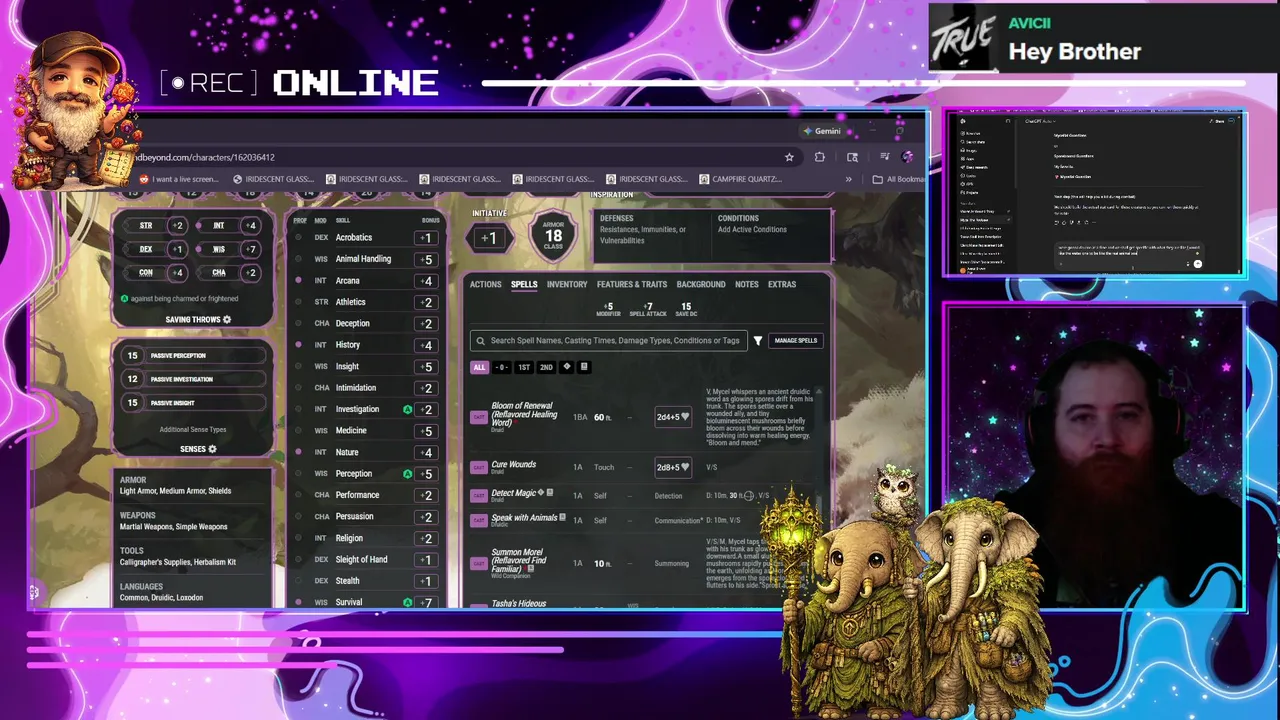
Task: Roll the Bloom of Renewal 2d4+5 healing
Action: (x=672, y=417)
